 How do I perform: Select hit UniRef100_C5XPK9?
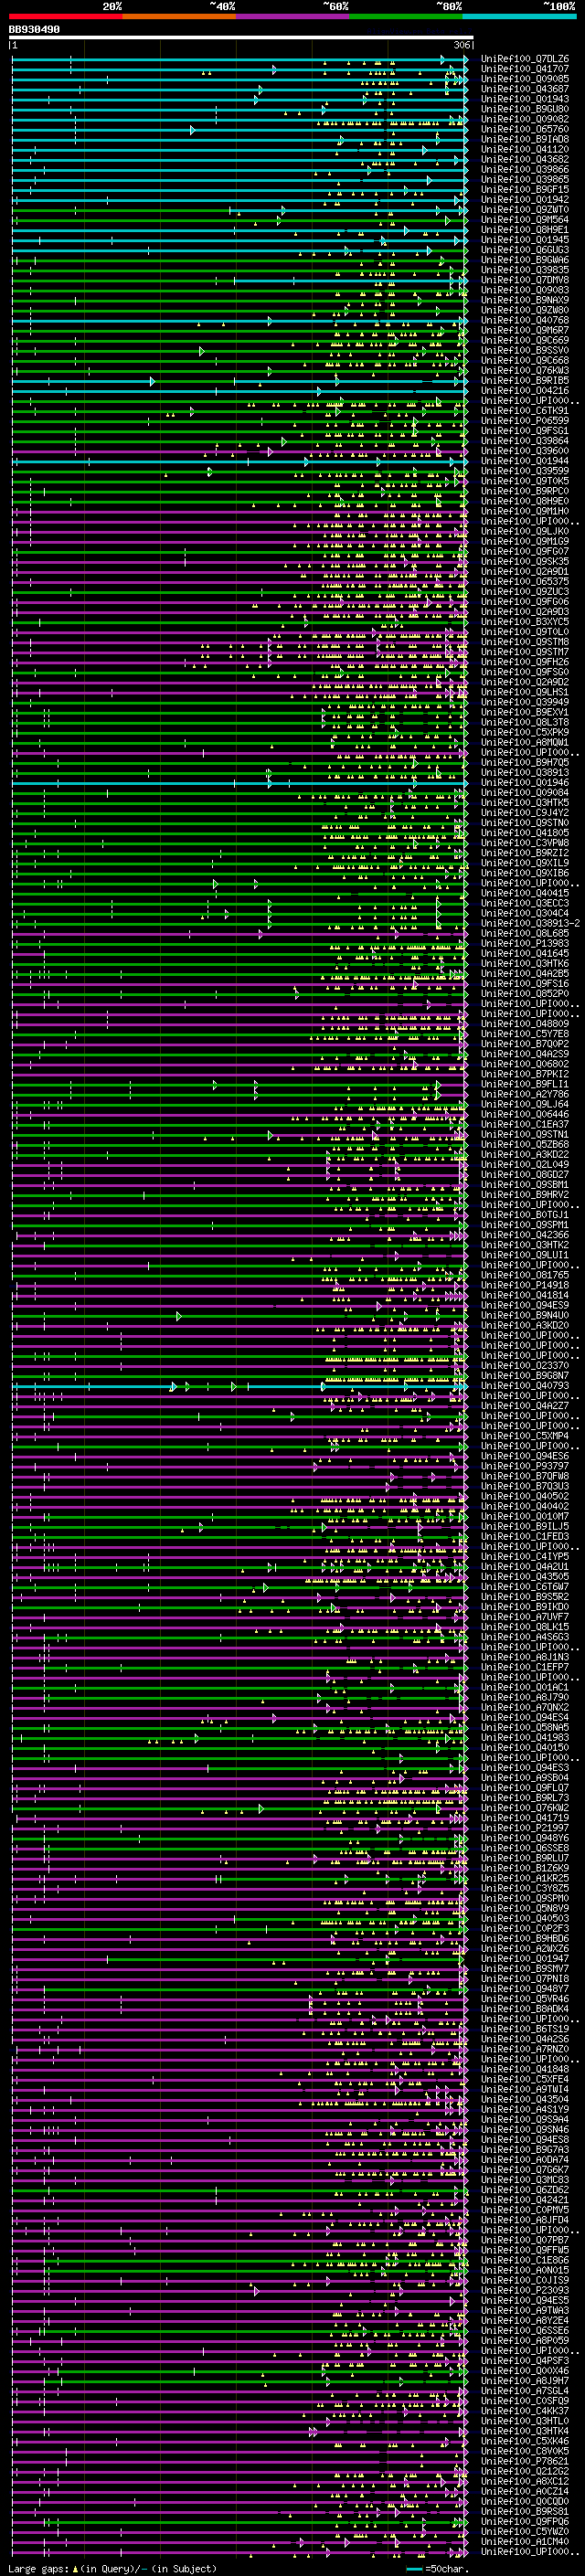[525, 732]
